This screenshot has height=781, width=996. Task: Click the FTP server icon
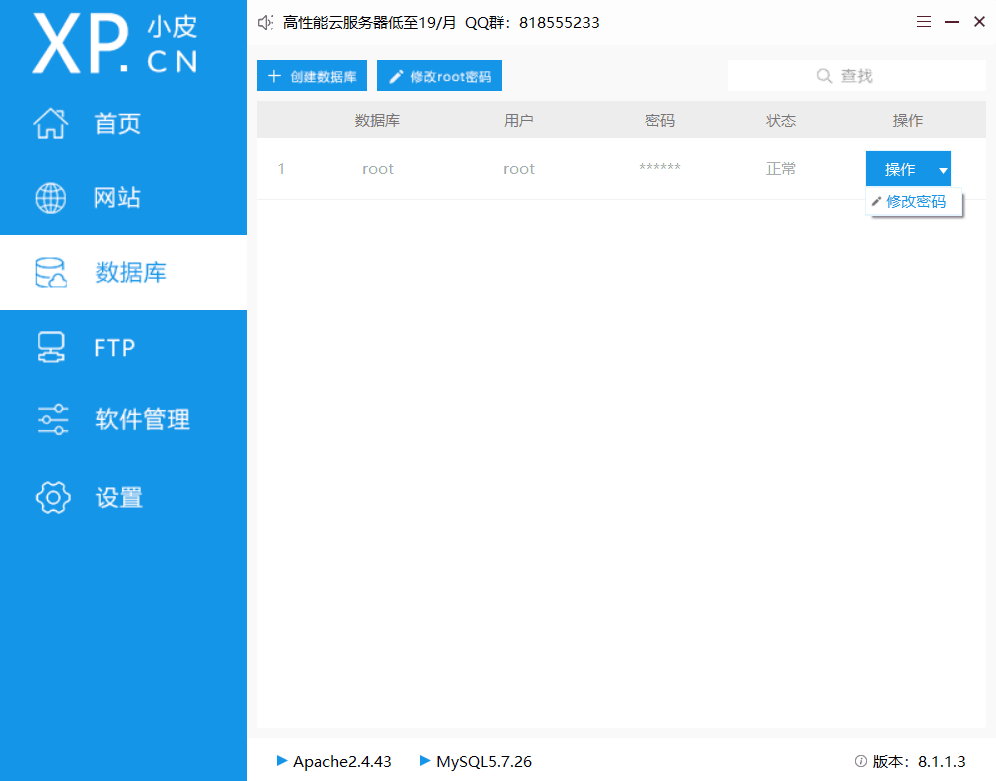tap(51, 347)
